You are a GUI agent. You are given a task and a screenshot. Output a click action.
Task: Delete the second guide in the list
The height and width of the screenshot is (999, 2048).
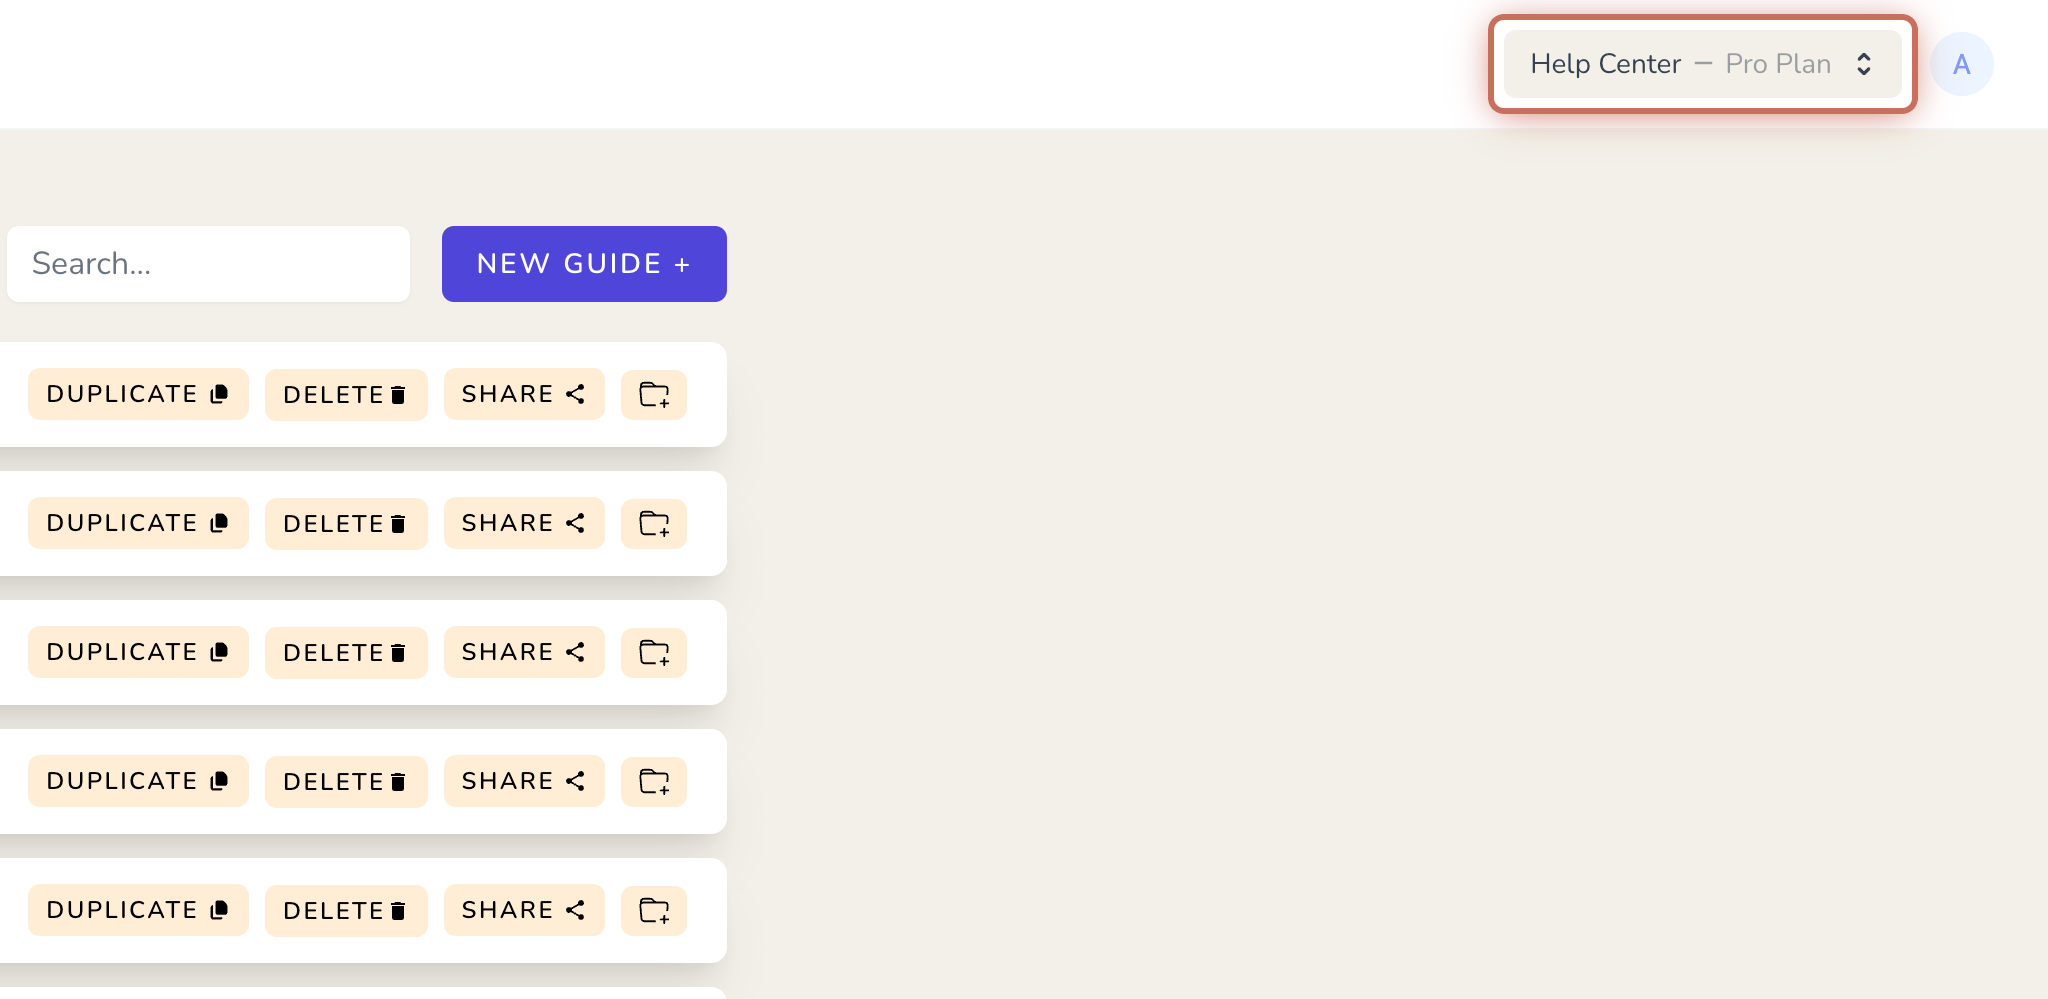346,524
